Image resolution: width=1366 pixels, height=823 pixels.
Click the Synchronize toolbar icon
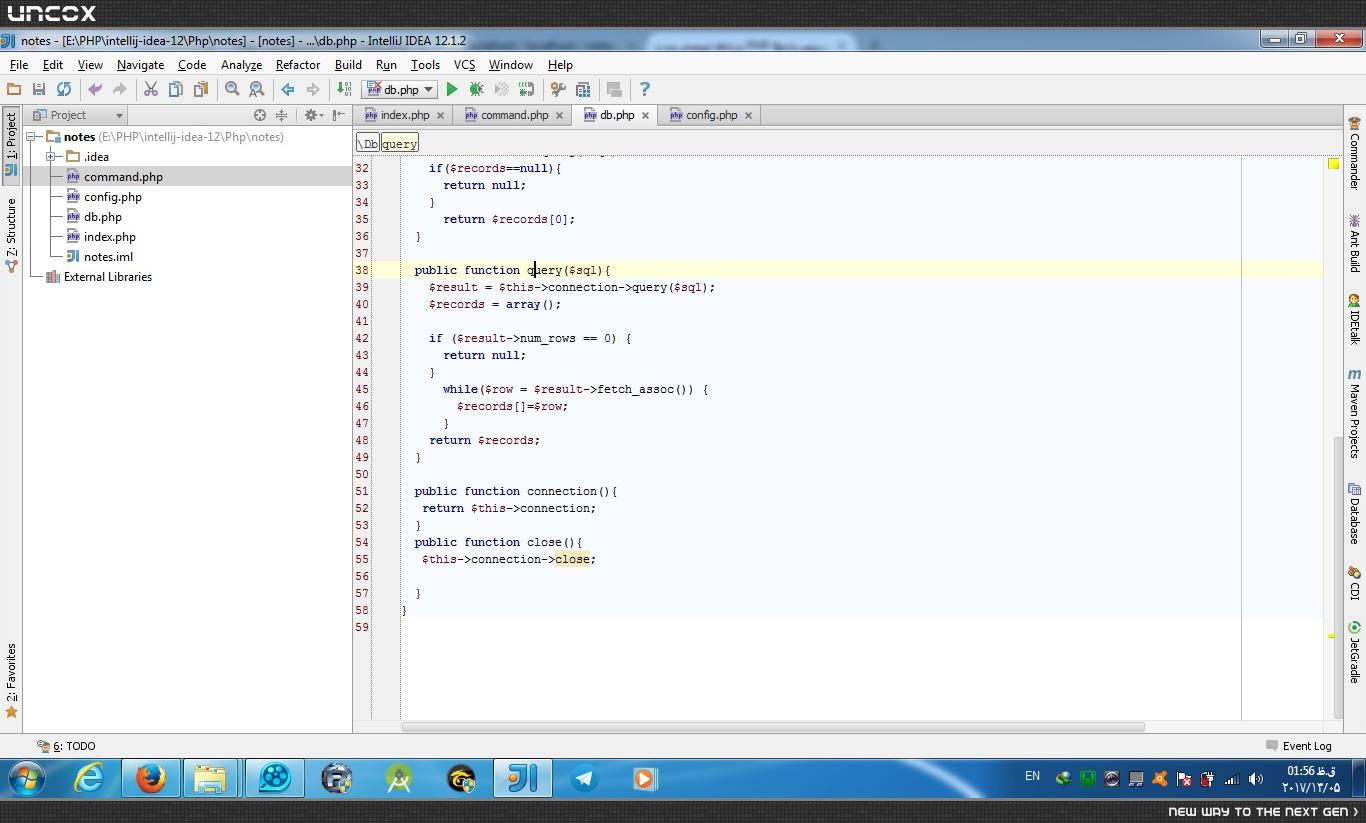tap(64, 90)
